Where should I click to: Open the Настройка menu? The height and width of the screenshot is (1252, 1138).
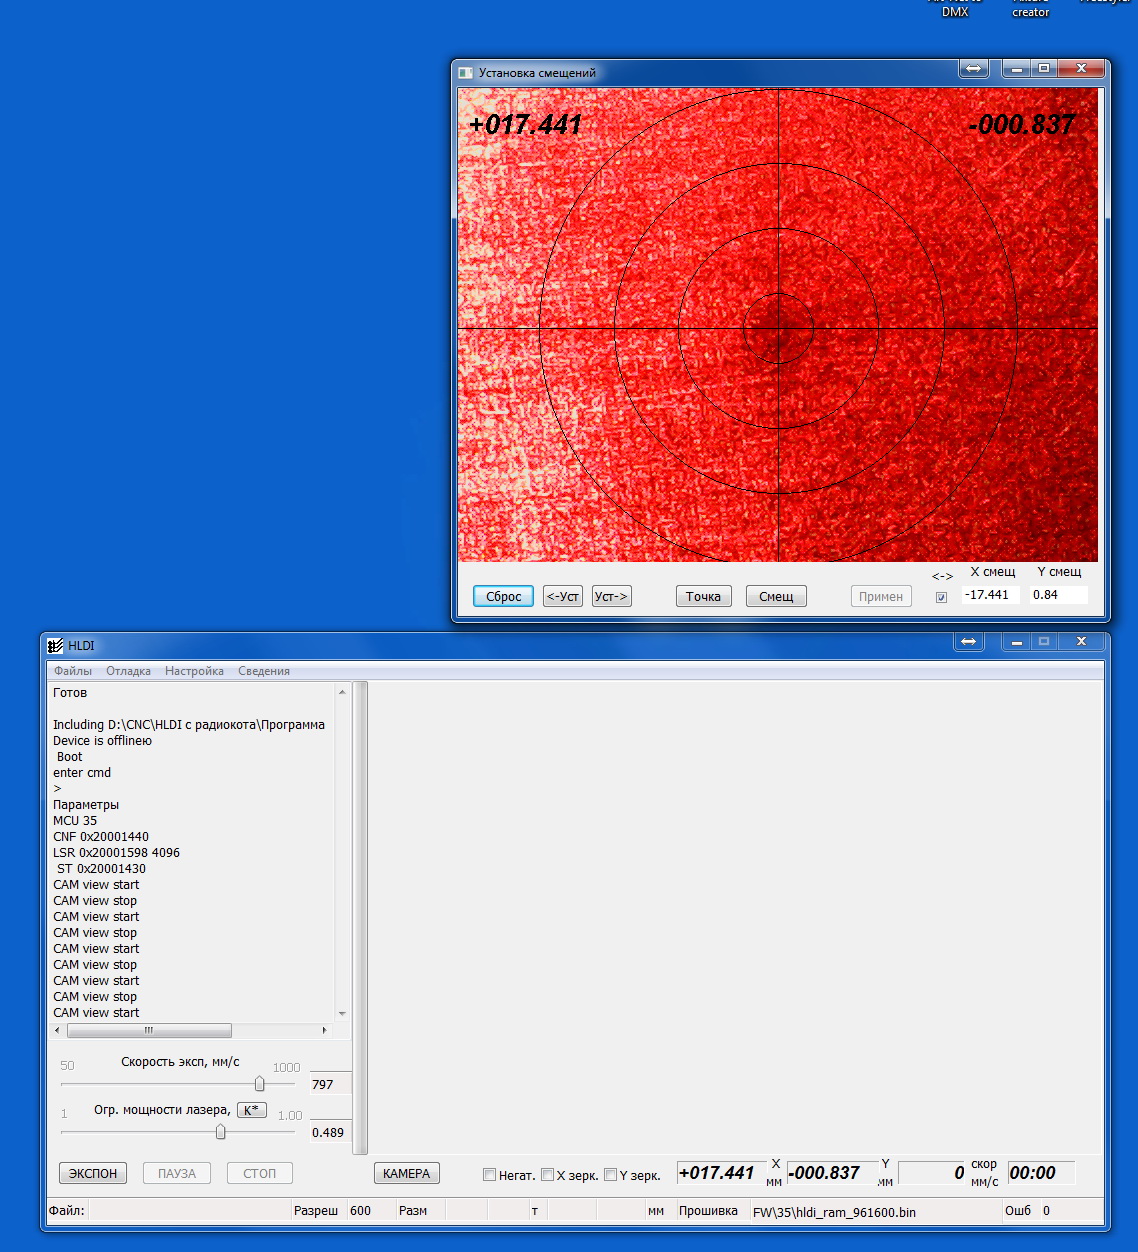click(194, 671)
